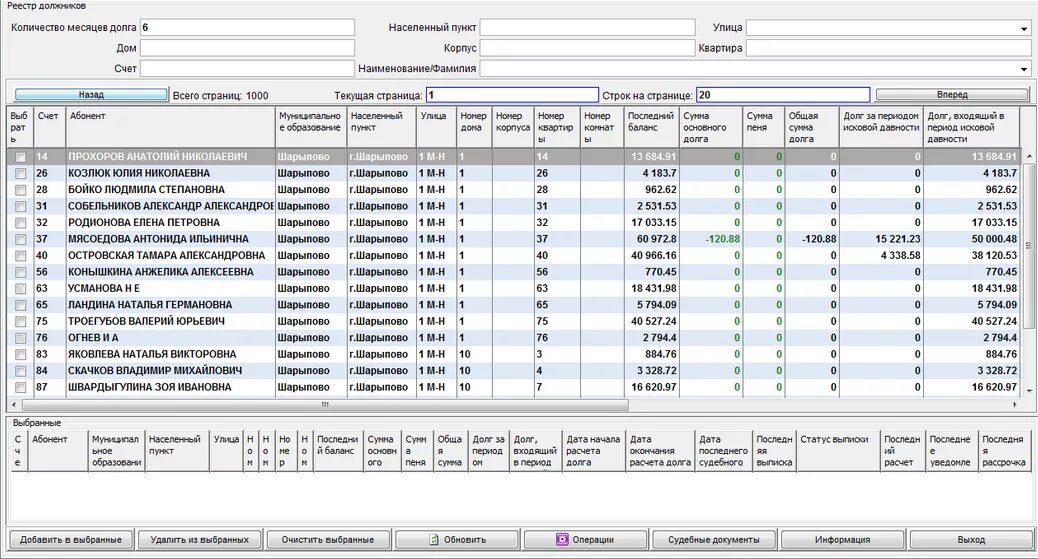1038x559 pixels.
Task: Click the Информация button
Action: (x=842, y=540)
